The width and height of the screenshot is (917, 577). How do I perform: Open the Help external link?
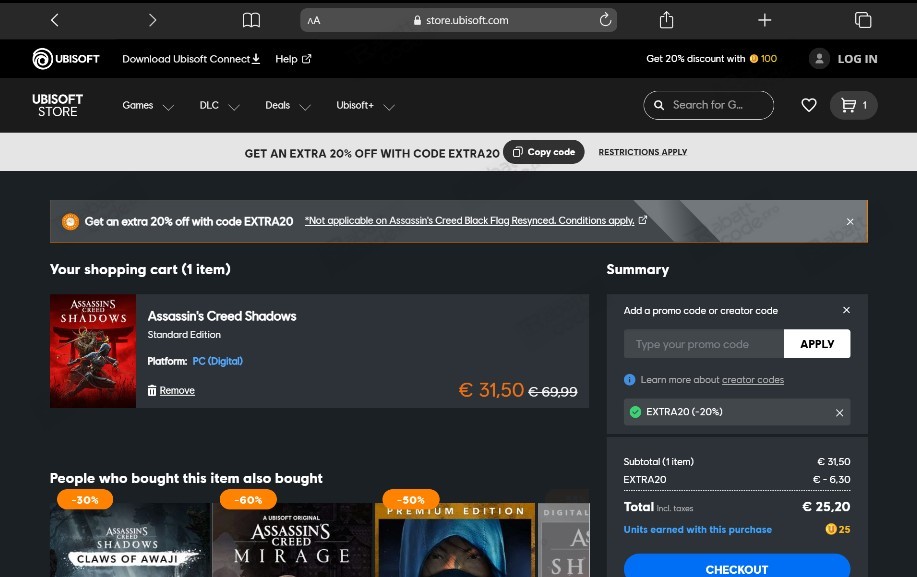(293, 59)
